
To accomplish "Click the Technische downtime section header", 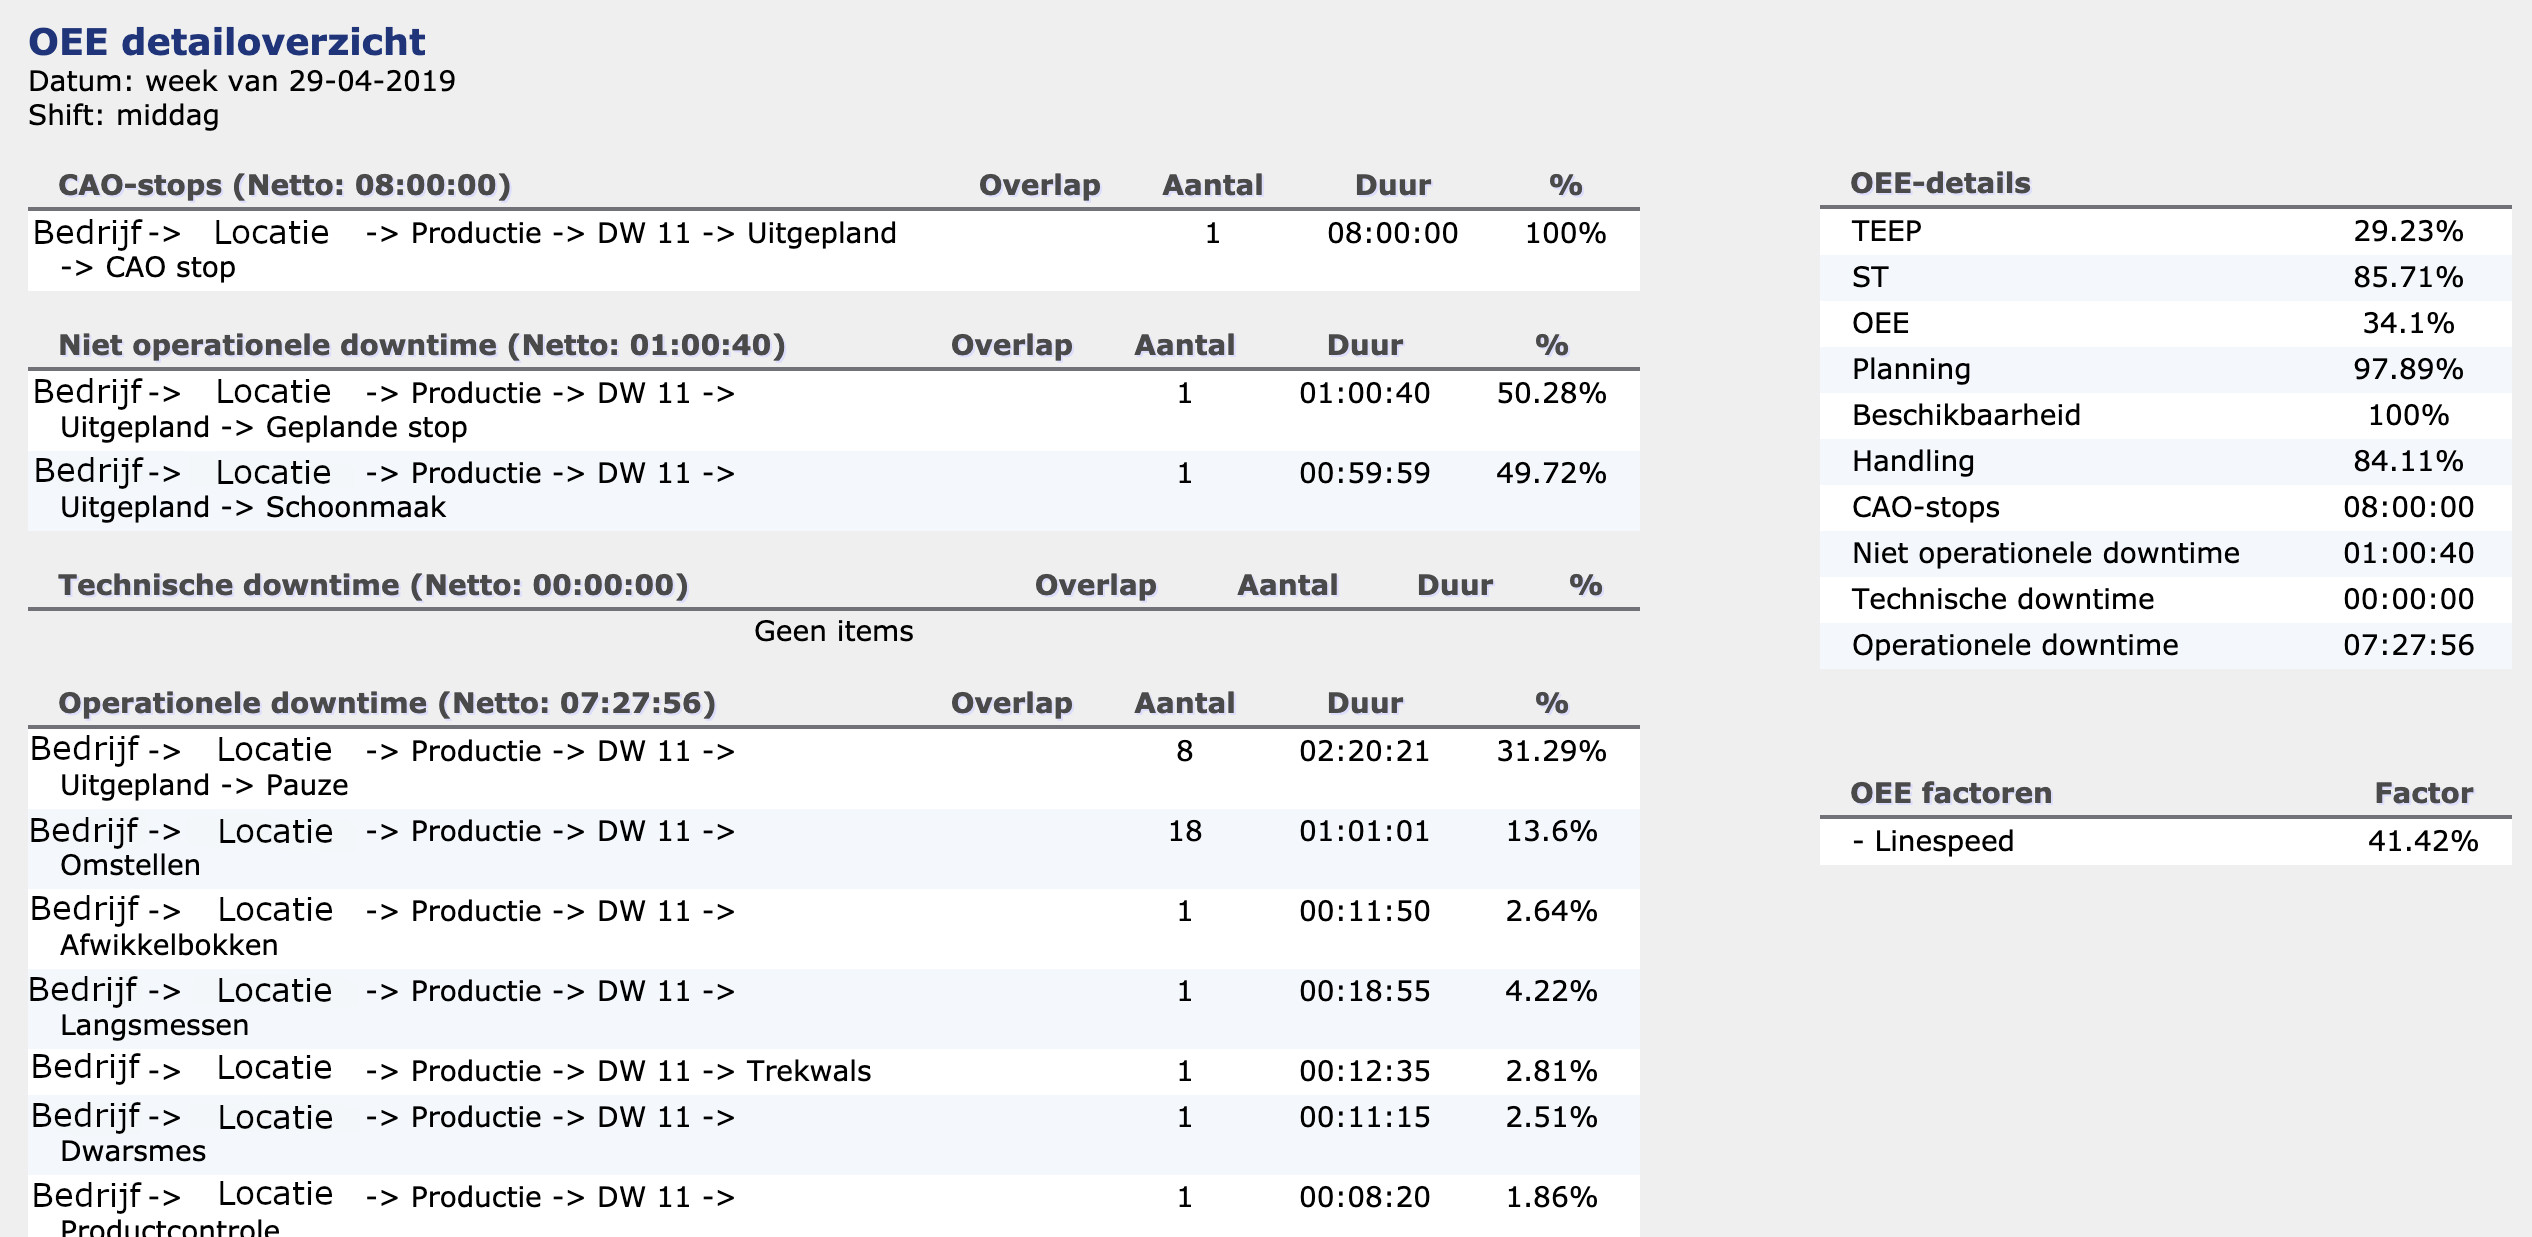I will pyautogui.click(x=373, y=586).
